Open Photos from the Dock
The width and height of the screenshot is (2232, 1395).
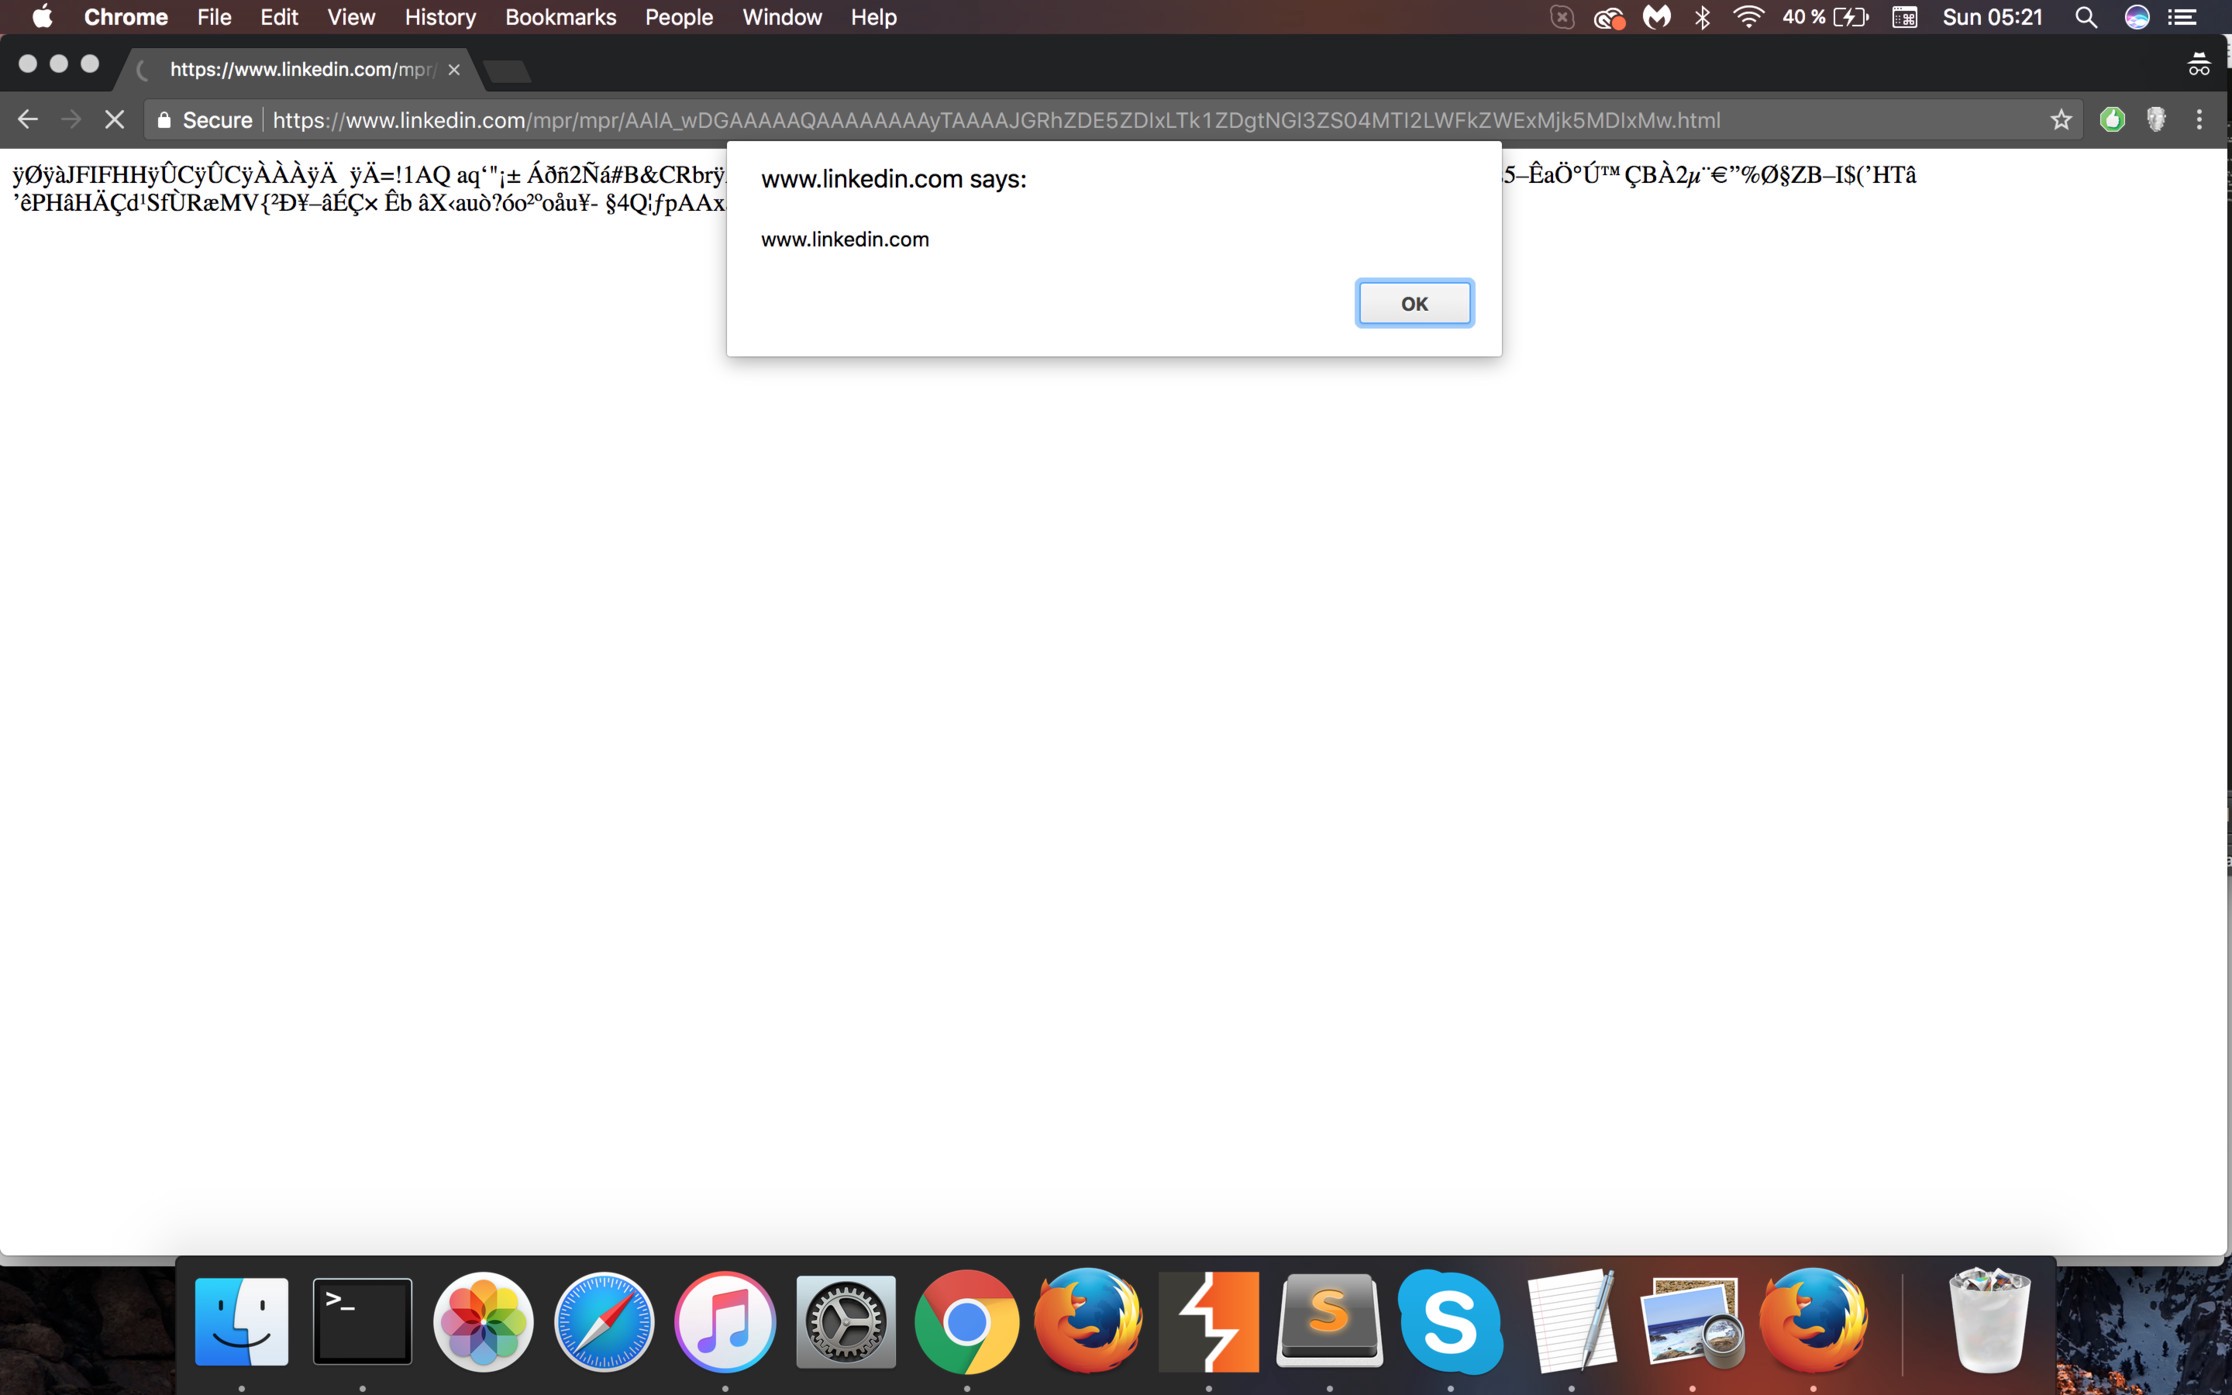[x=483, y=1321]
